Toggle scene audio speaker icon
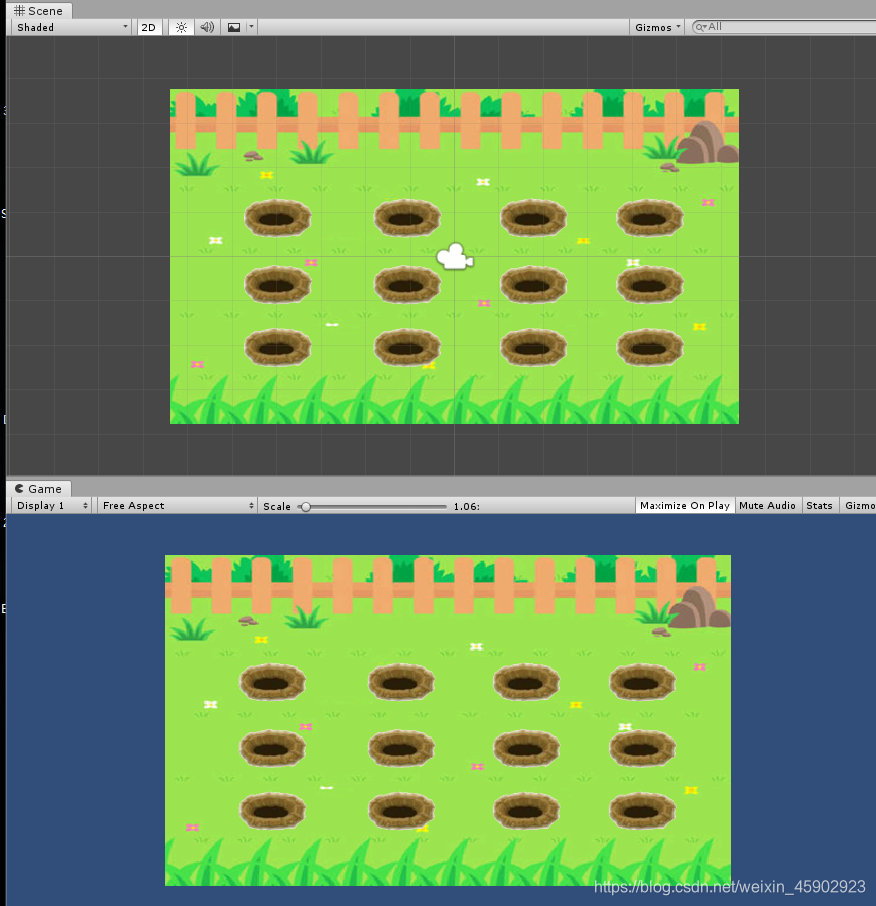 click(207, 27)
